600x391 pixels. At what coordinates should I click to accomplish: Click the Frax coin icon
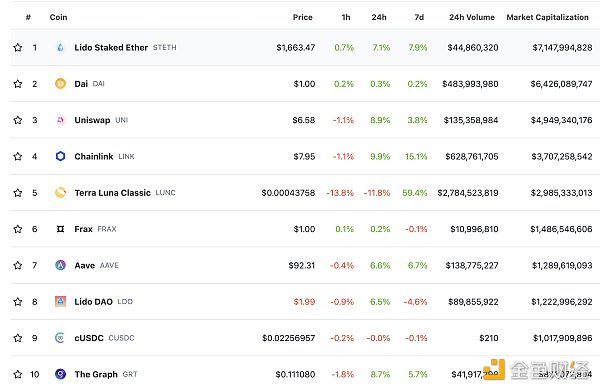[60, 229]
